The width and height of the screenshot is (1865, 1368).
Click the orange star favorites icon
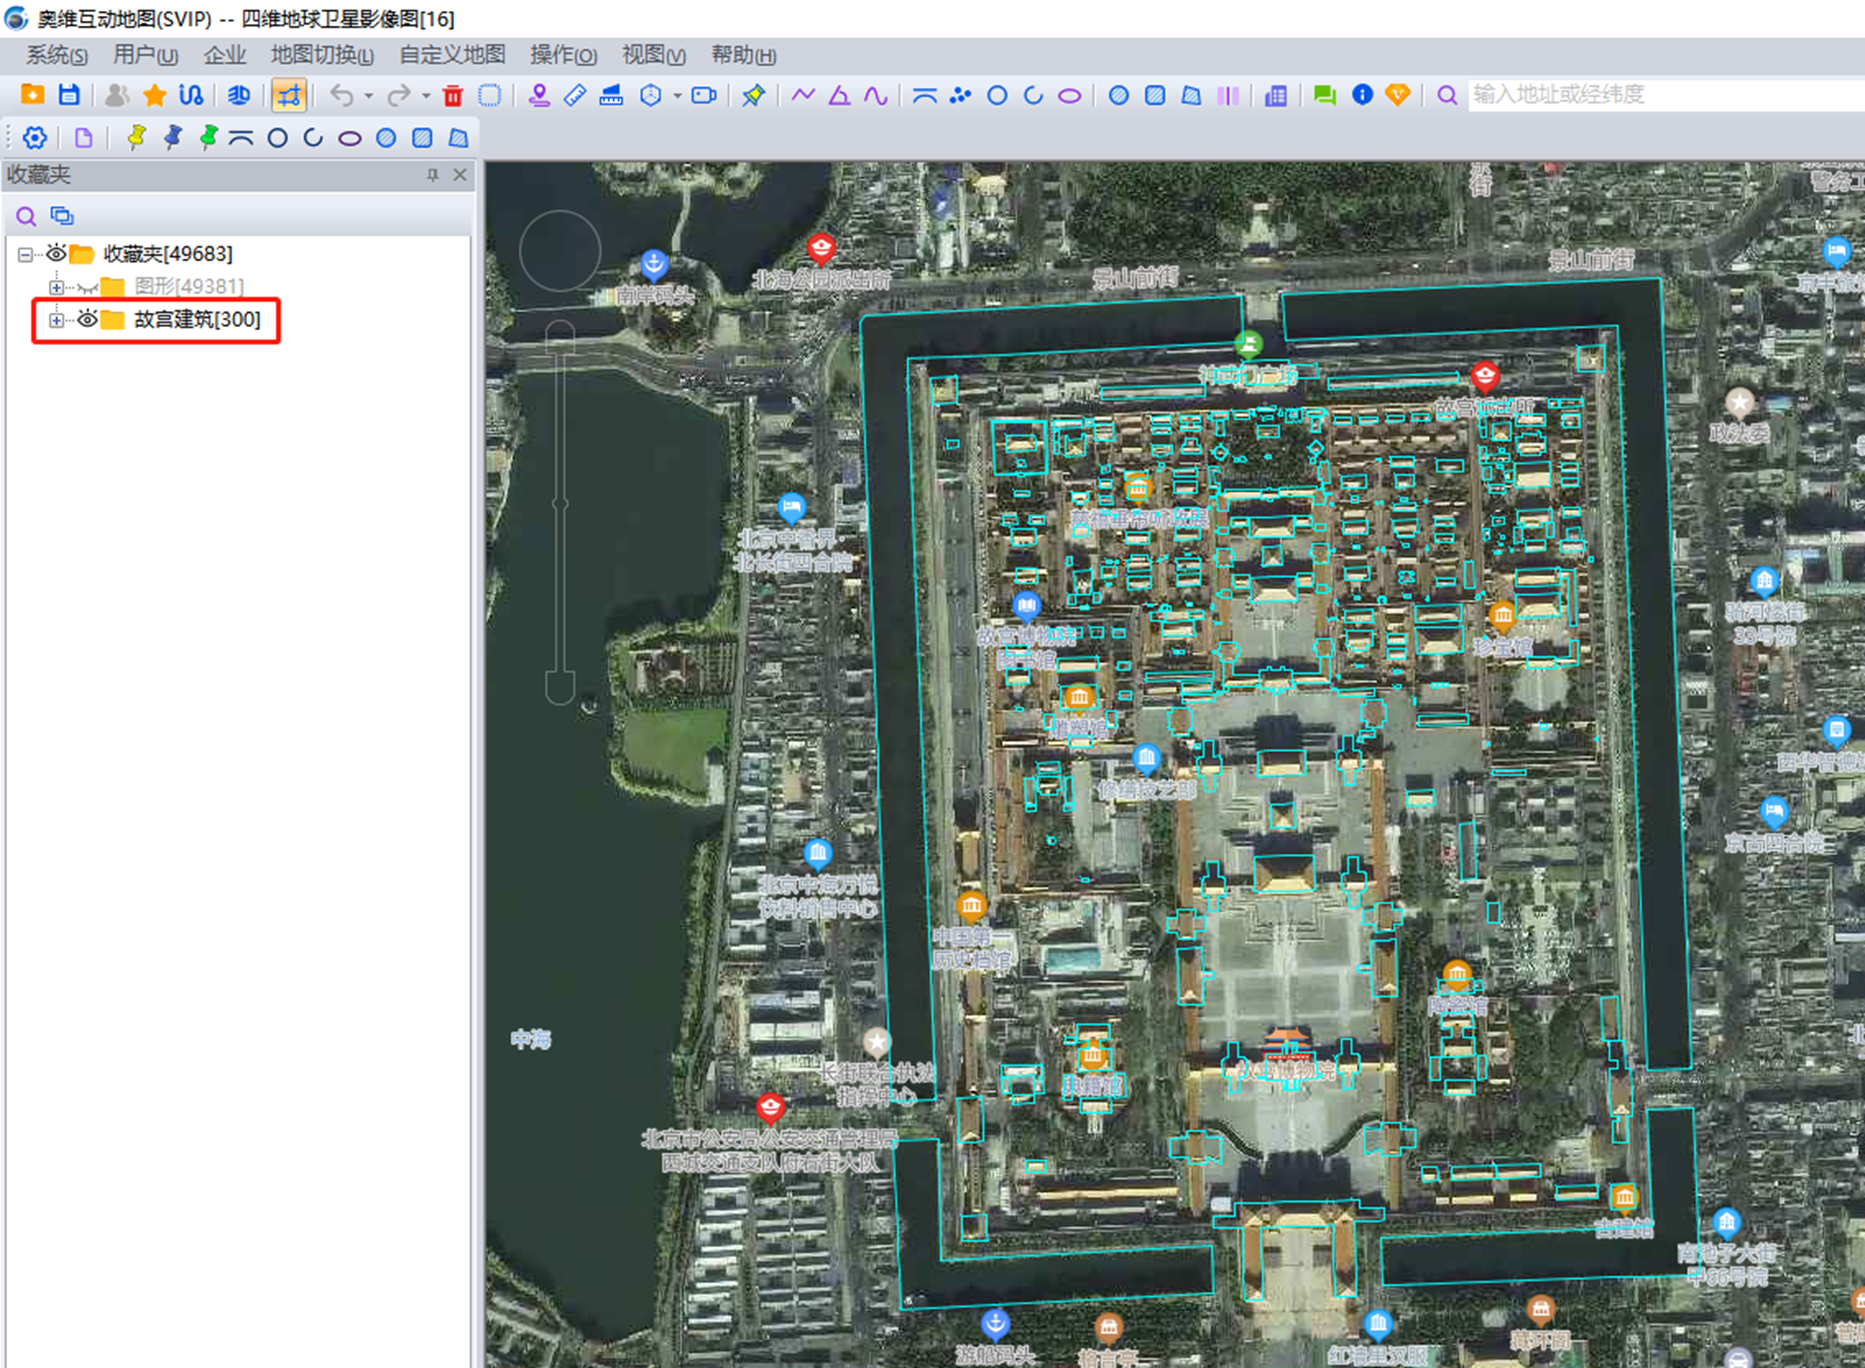pos(154,96)
